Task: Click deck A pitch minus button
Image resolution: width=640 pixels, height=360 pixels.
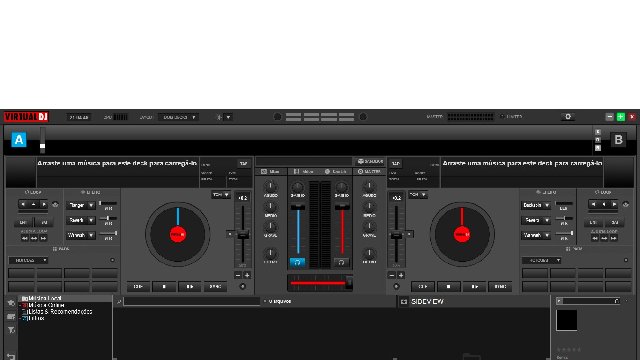Action: 238,276
